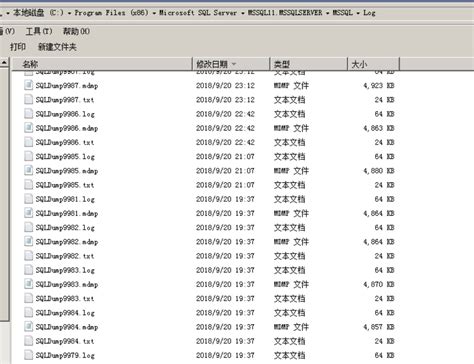This screenshot has height=364, width=474.
Task: Click the file icon of SQLDump9987.txt
Action: coord(29,99)
